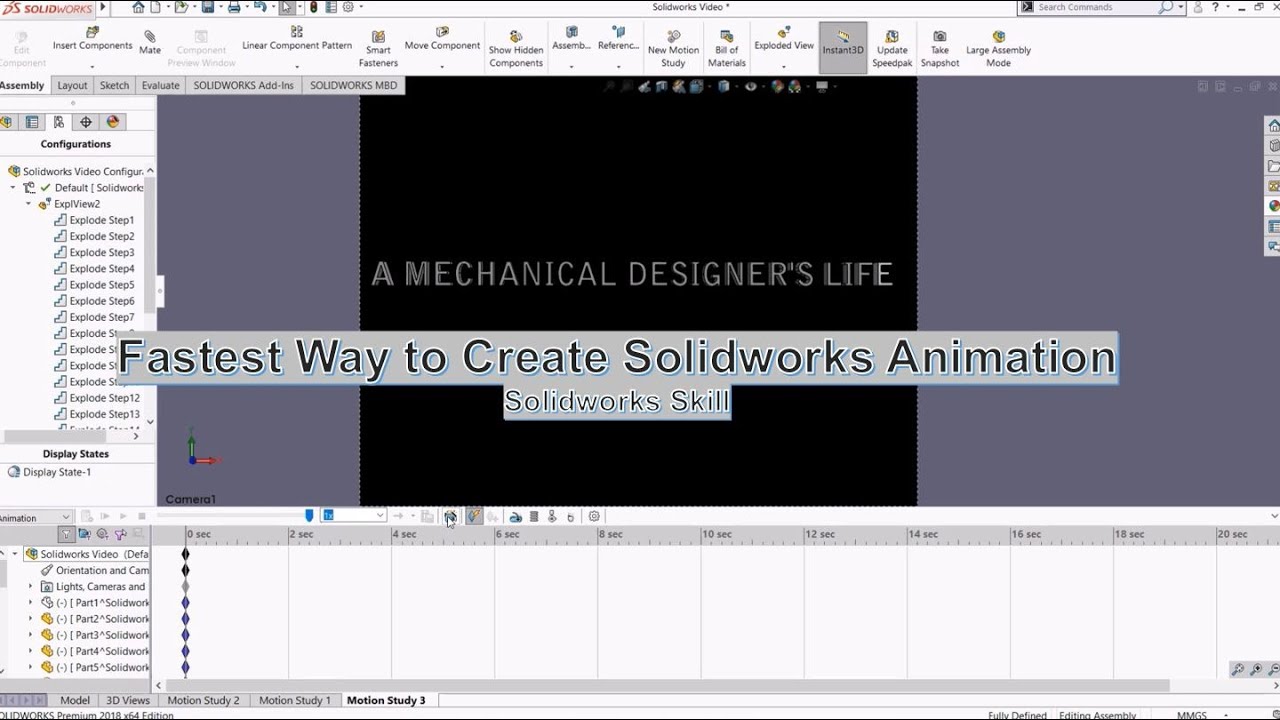The image size is (1280, 720).
Task: Open Options gear in title bar
Action: 348,7
